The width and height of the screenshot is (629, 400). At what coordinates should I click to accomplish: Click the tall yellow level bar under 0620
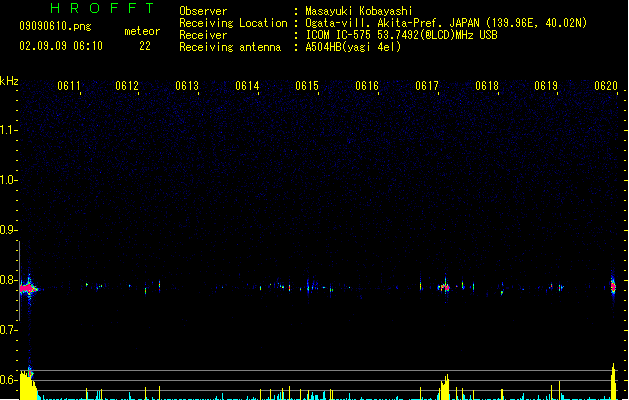(613, 381)
